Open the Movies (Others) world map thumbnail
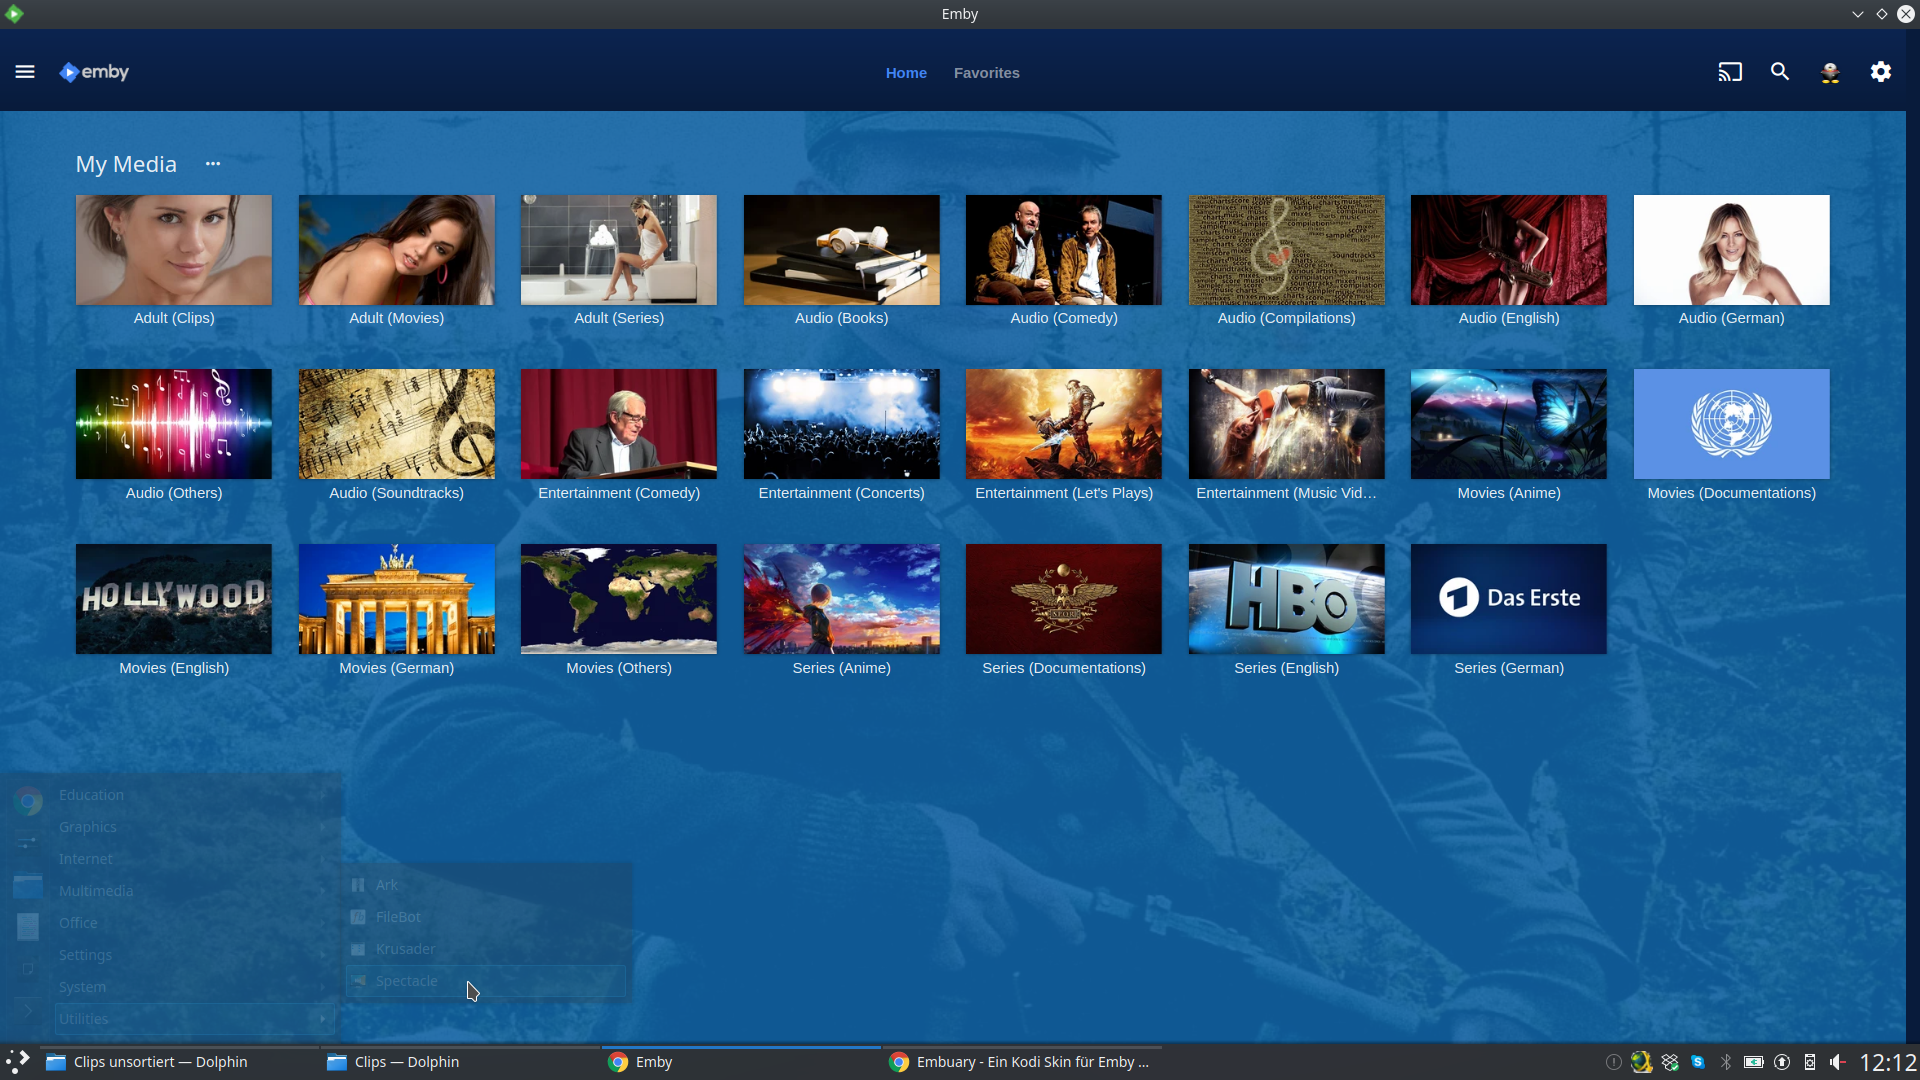Image resolution: width=1920 pixels, height=1080 pixels. pyautogui.click(x=619, y=599)
